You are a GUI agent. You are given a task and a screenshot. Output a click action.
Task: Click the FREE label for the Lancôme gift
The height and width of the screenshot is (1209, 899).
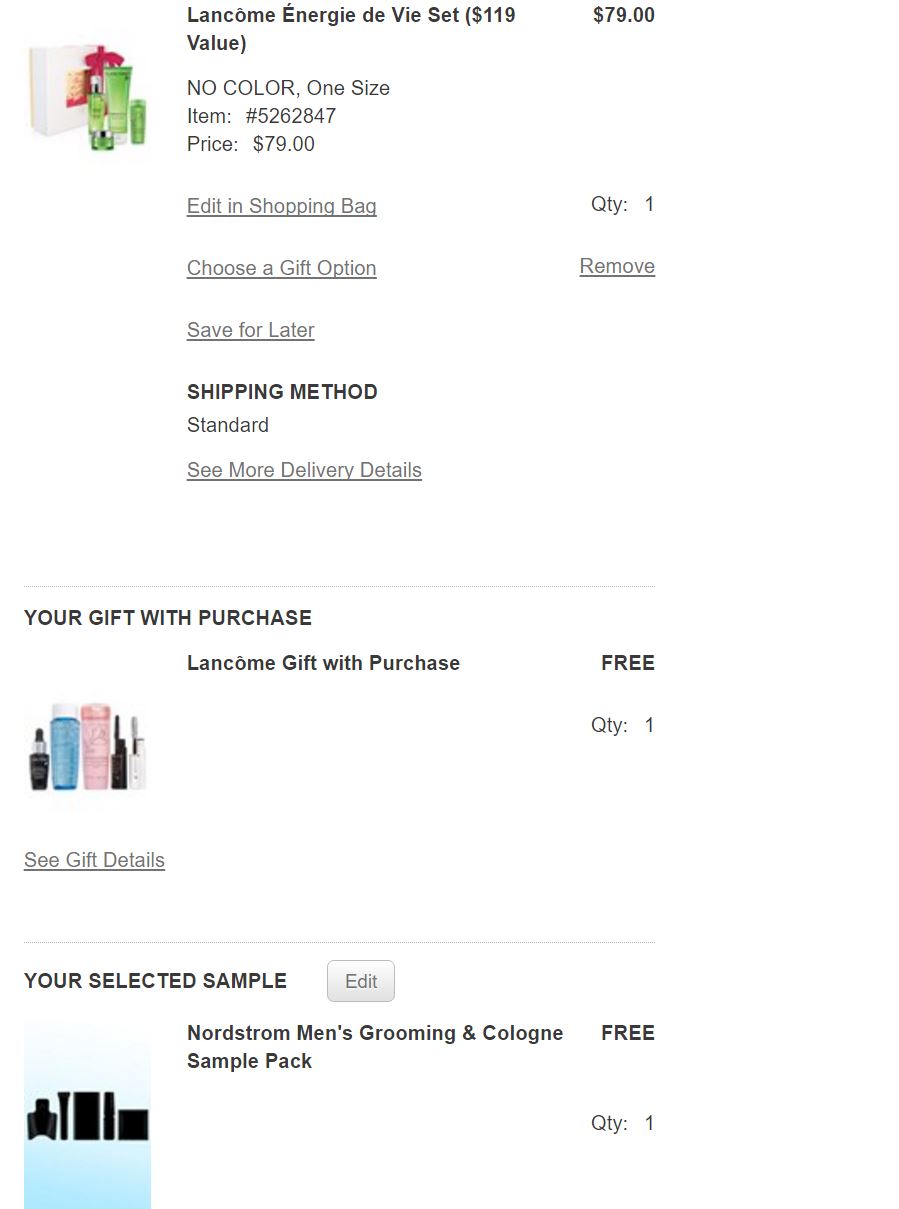pyautogui.click(x=627, y=663)
